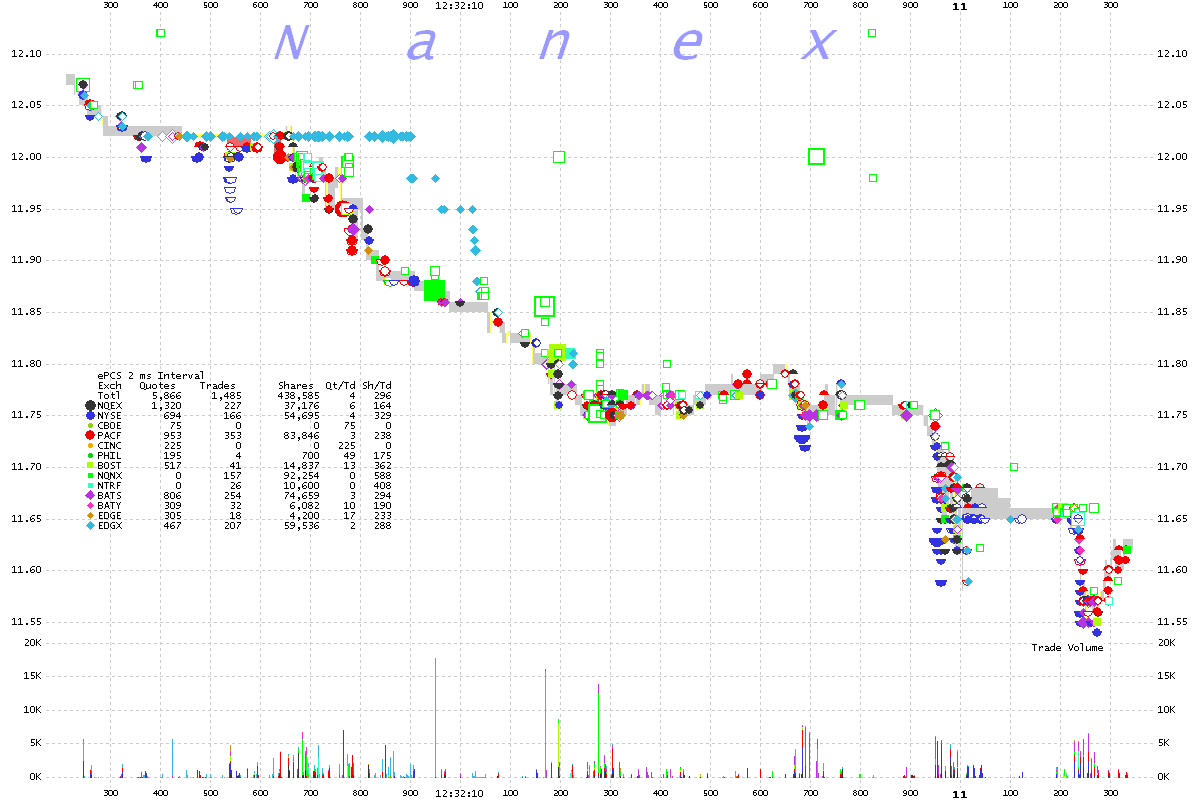Click the '11.80' price label on right axis
Viewport: 1200px width, 800px height.
click(x=1171, y=364)
